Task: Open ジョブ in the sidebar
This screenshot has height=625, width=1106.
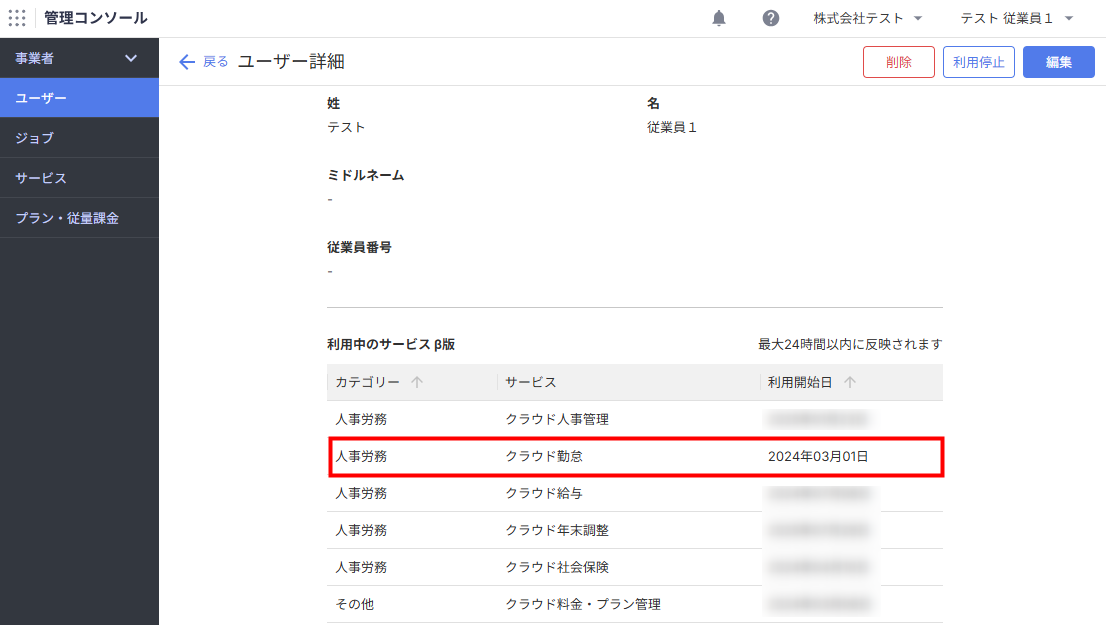Action: coord(79,138)
